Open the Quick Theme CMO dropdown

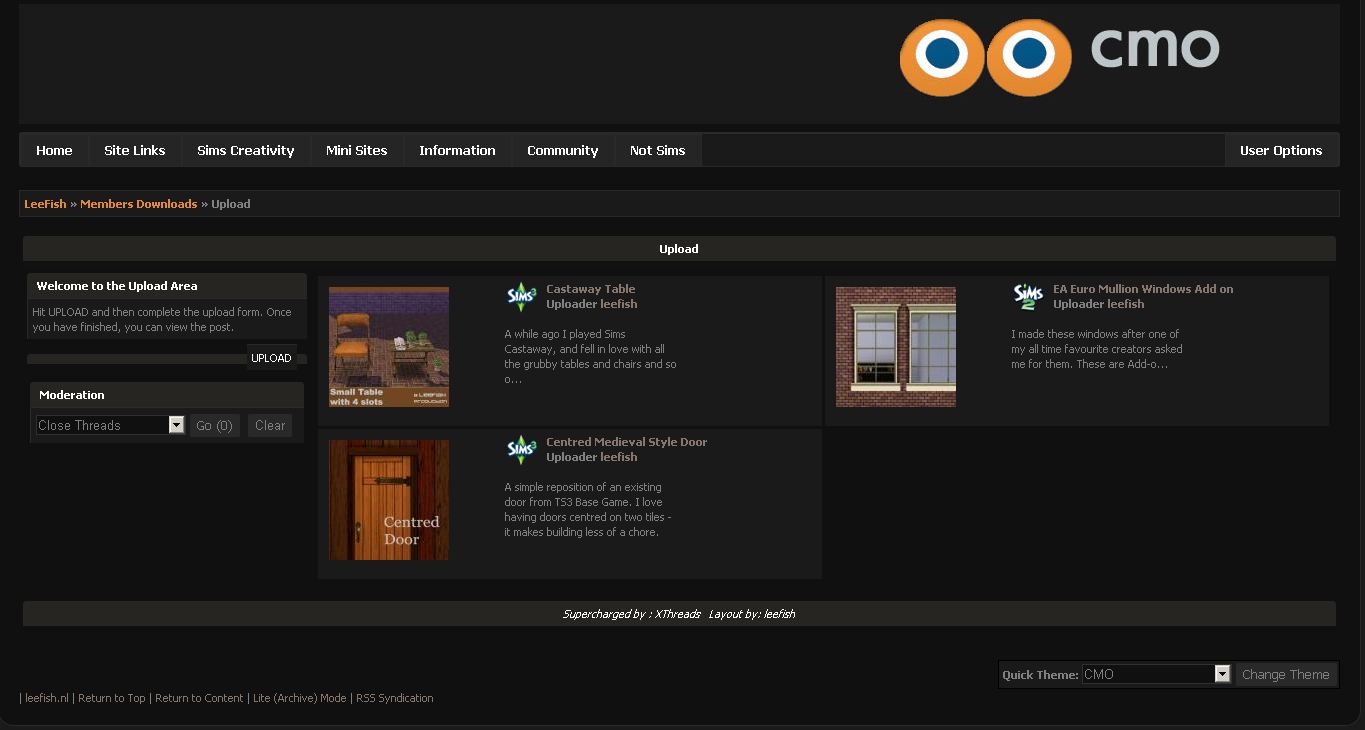1221,674
